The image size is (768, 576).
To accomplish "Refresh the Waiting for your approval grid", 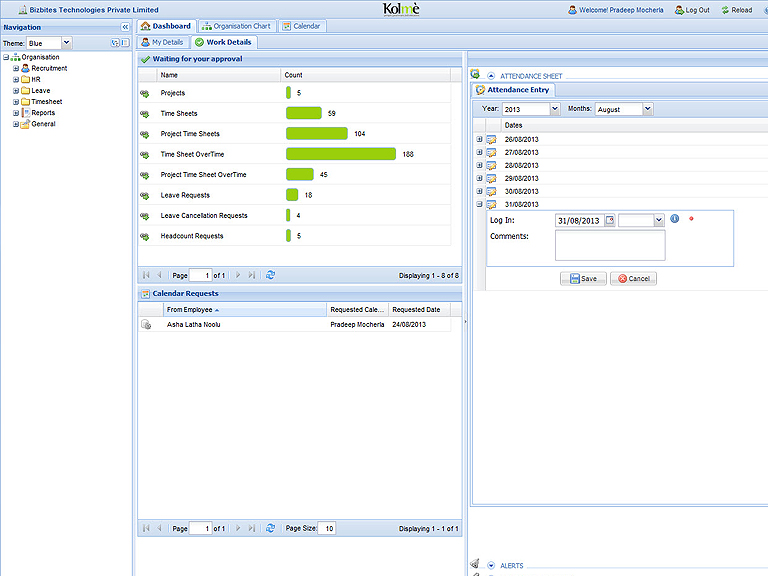I will tap(270, 275).
